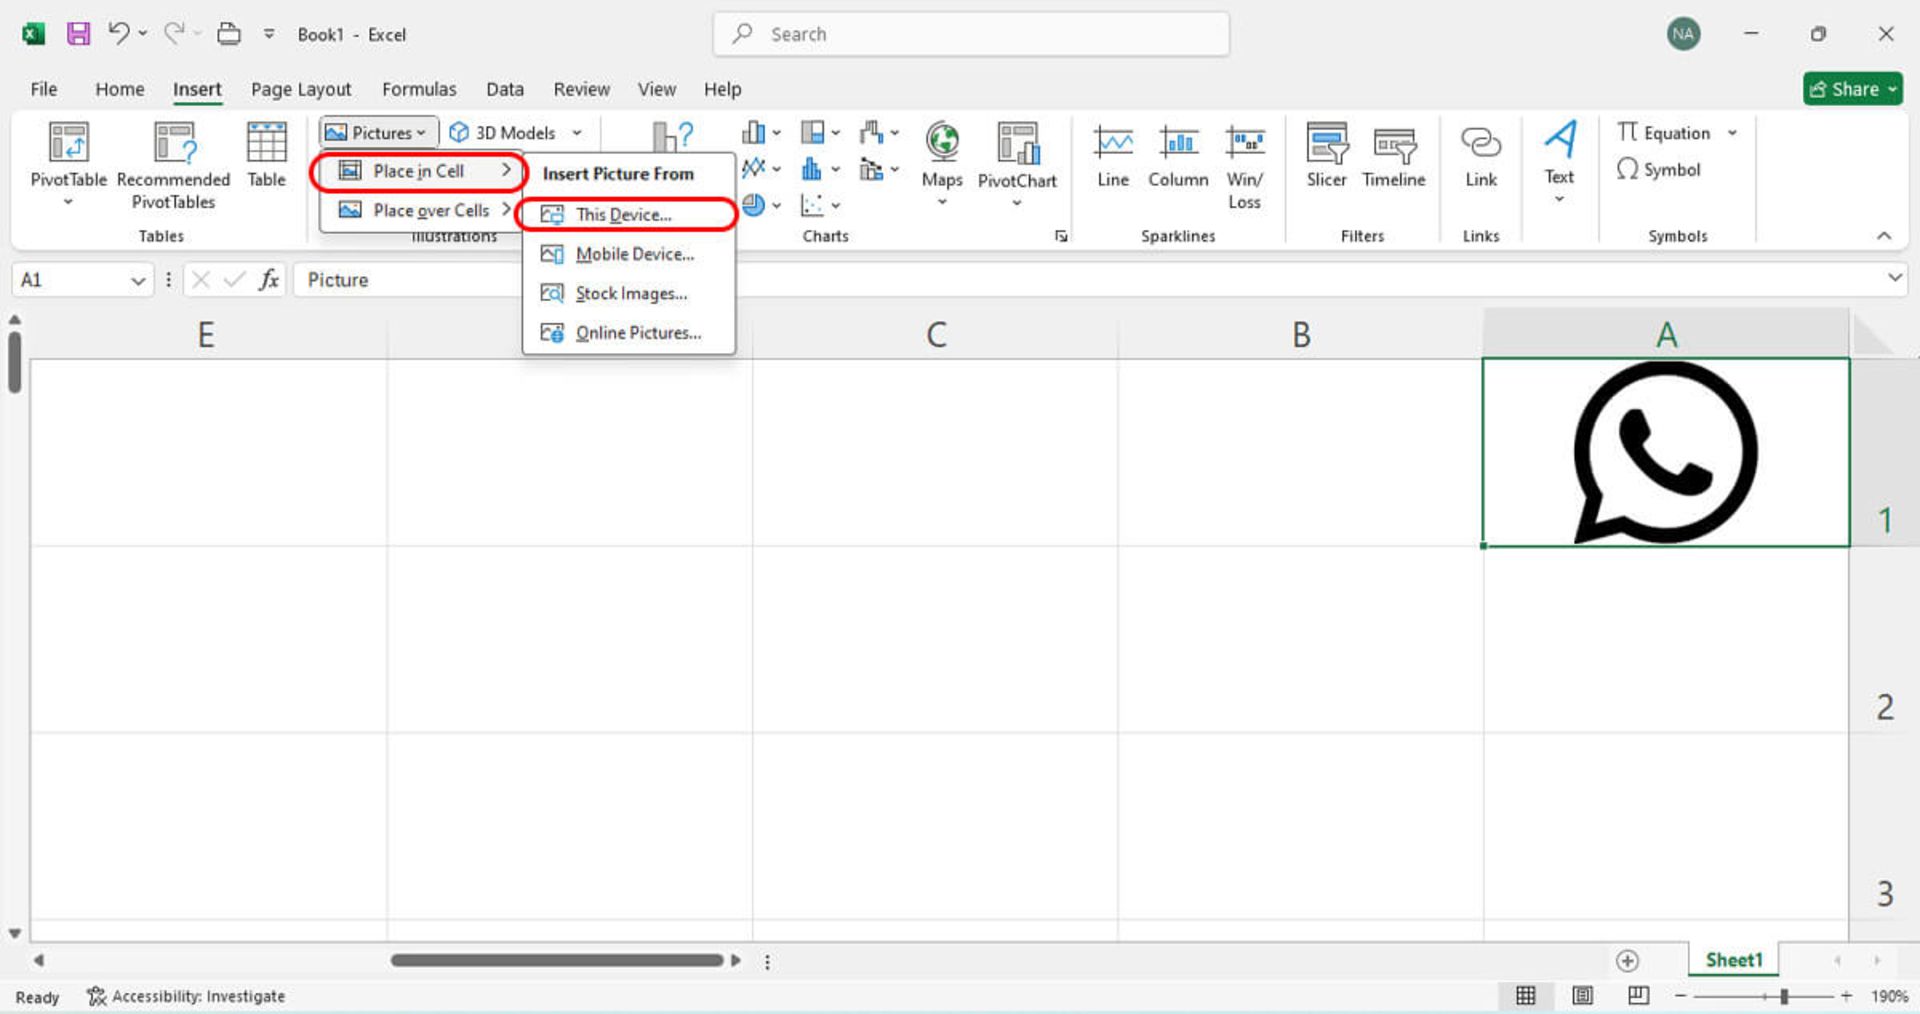The height and width of the screenshot is (1014, 1920).
Task: Open Recommended PivotTables
Action: coord(173,164)
